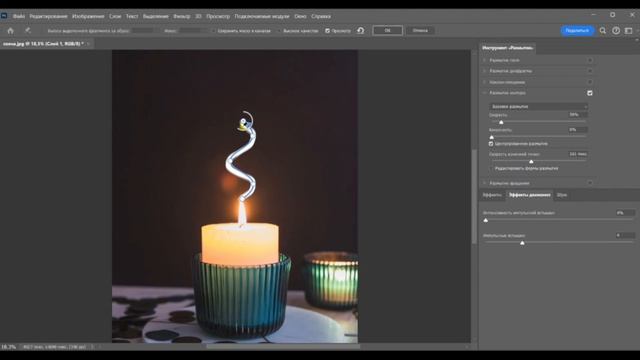Click the blue Поделиться button

tap(577, 31)
